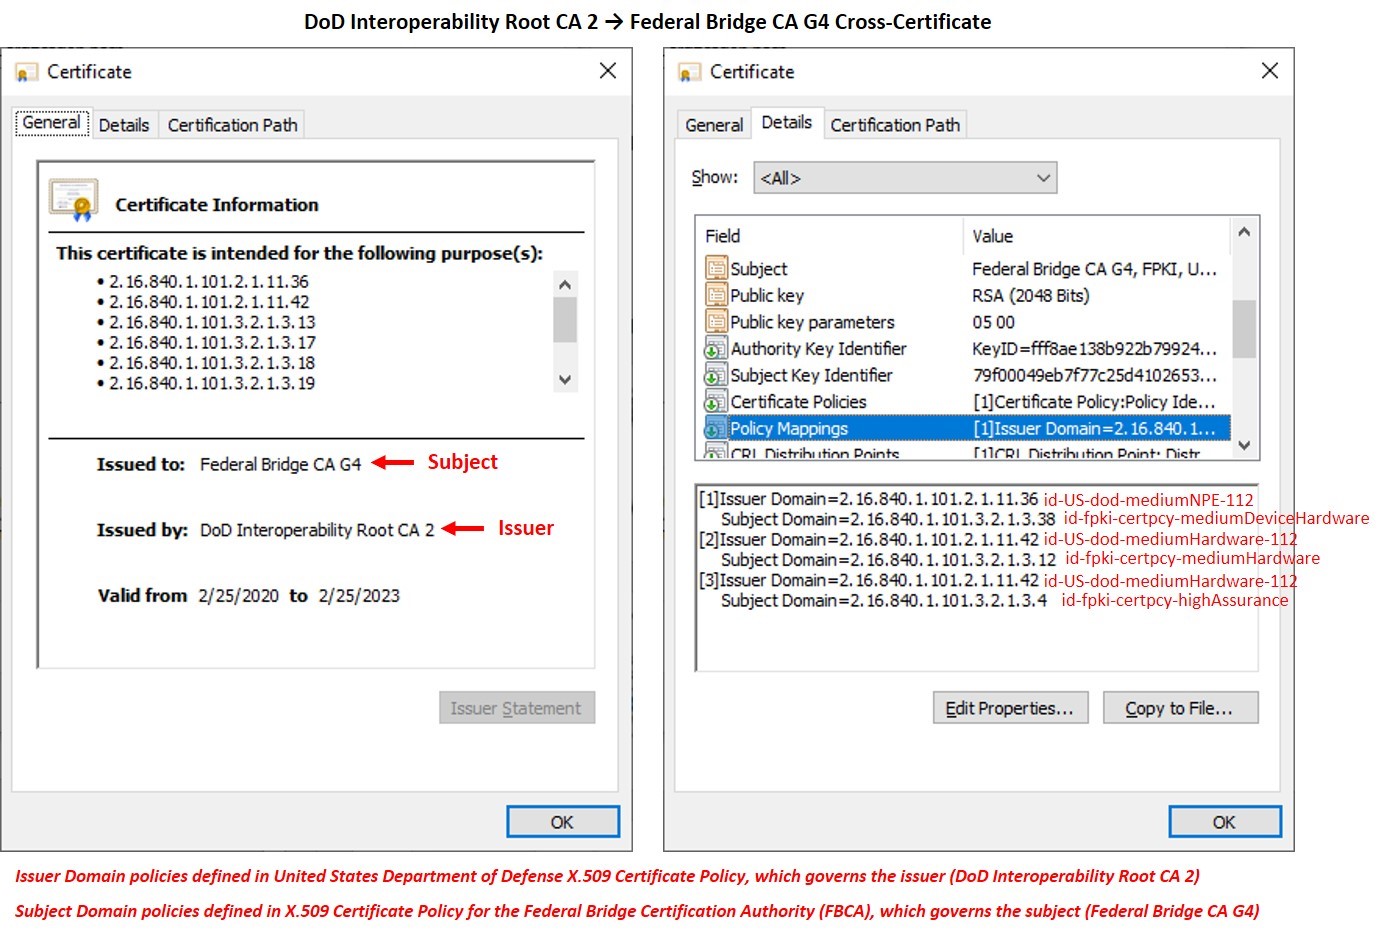Viewport: 1388px width, 952px height.
Task: Click 'DoD Interoperability Root CA 2' issued-by name
Action: click(317, 530)
